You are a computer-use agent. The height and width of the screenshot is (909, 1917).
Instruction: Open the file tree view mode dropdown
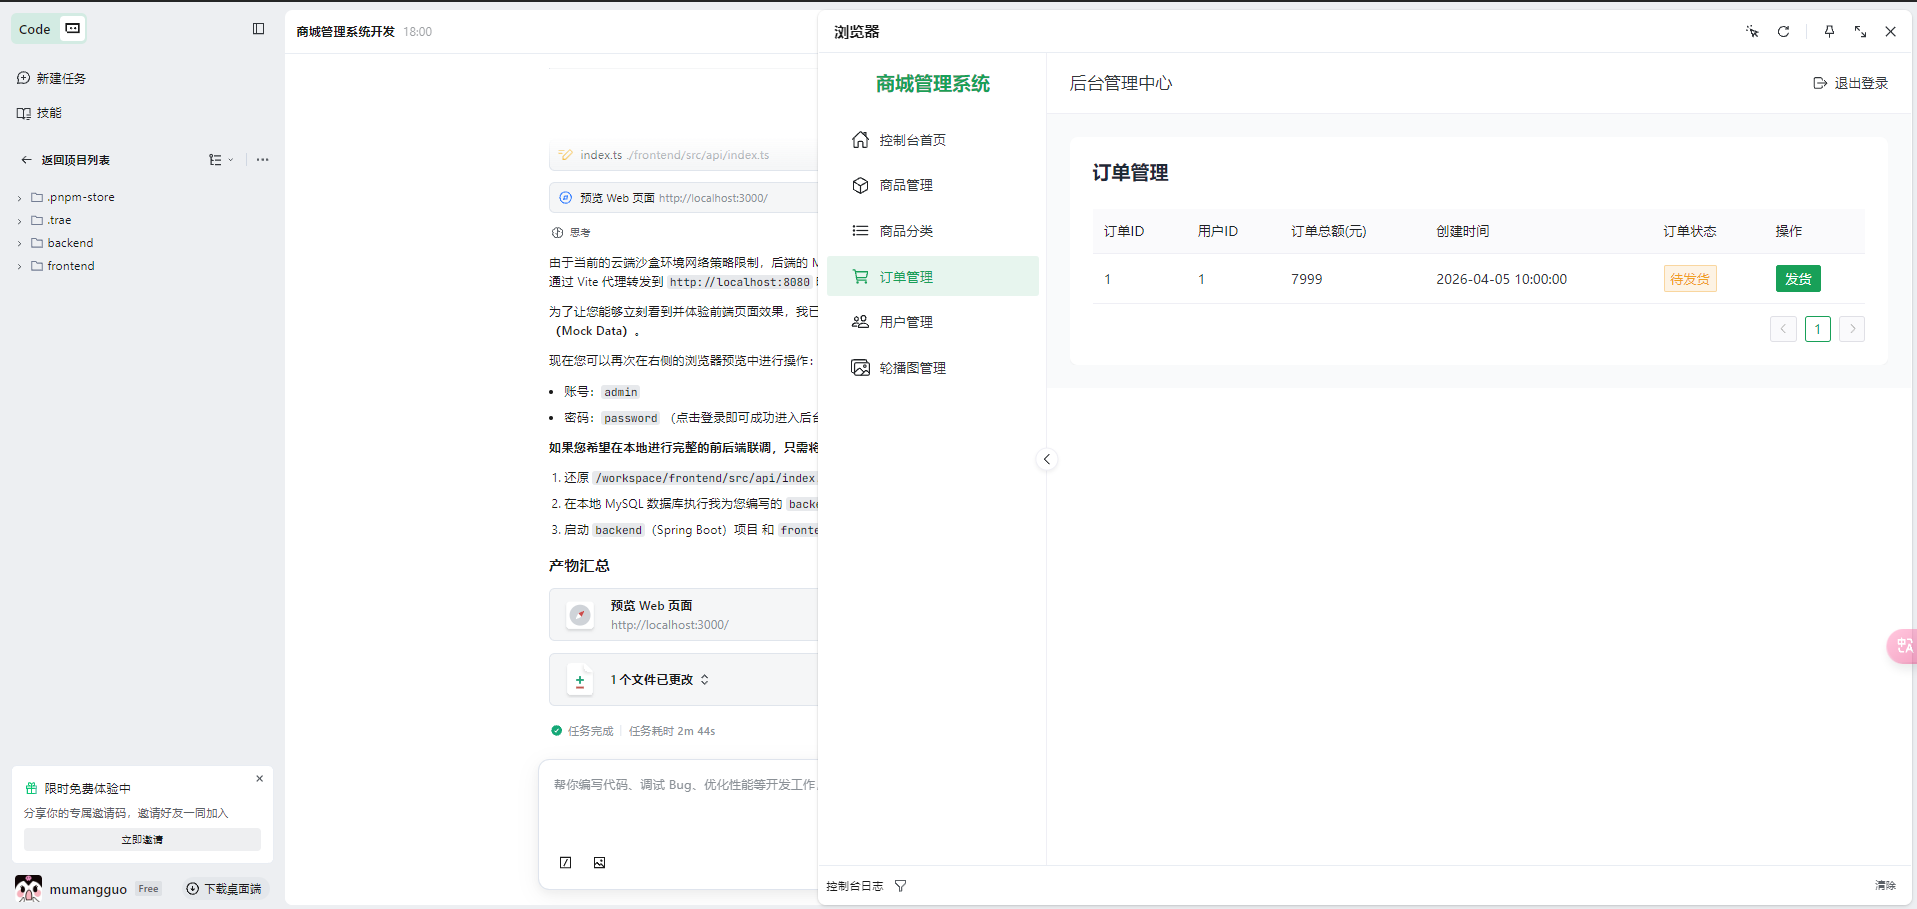pos(220,160)
